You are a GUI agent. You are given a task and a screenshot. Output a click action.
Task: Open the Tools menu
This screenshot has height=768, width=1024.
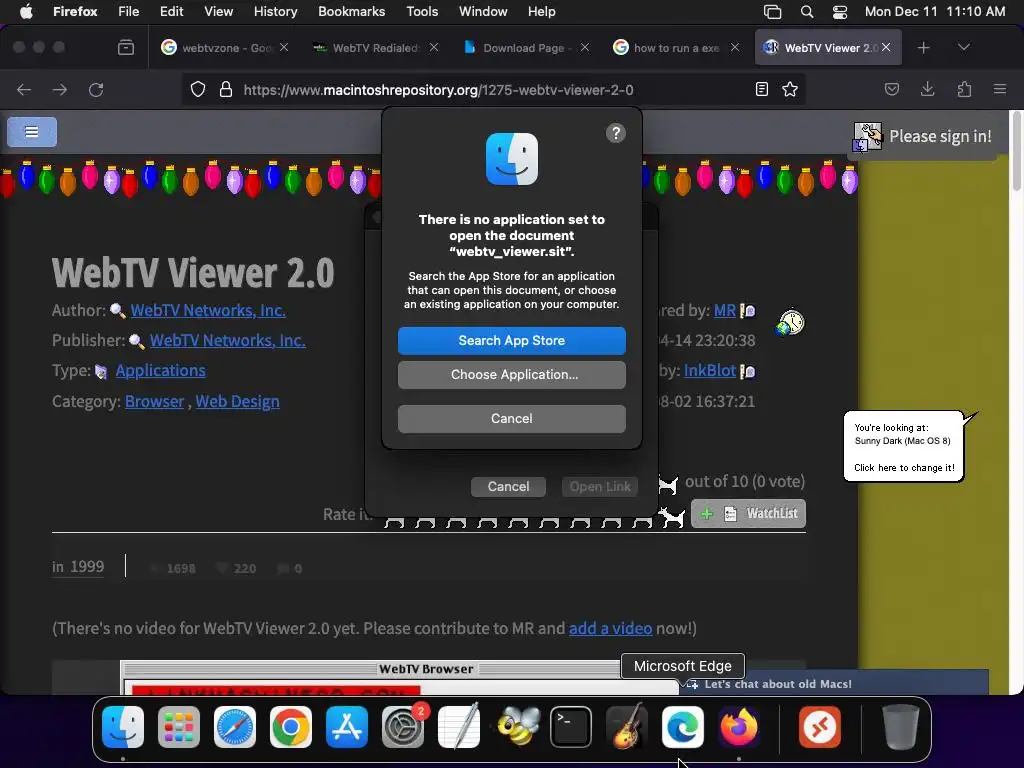click(x=422, y=11)
